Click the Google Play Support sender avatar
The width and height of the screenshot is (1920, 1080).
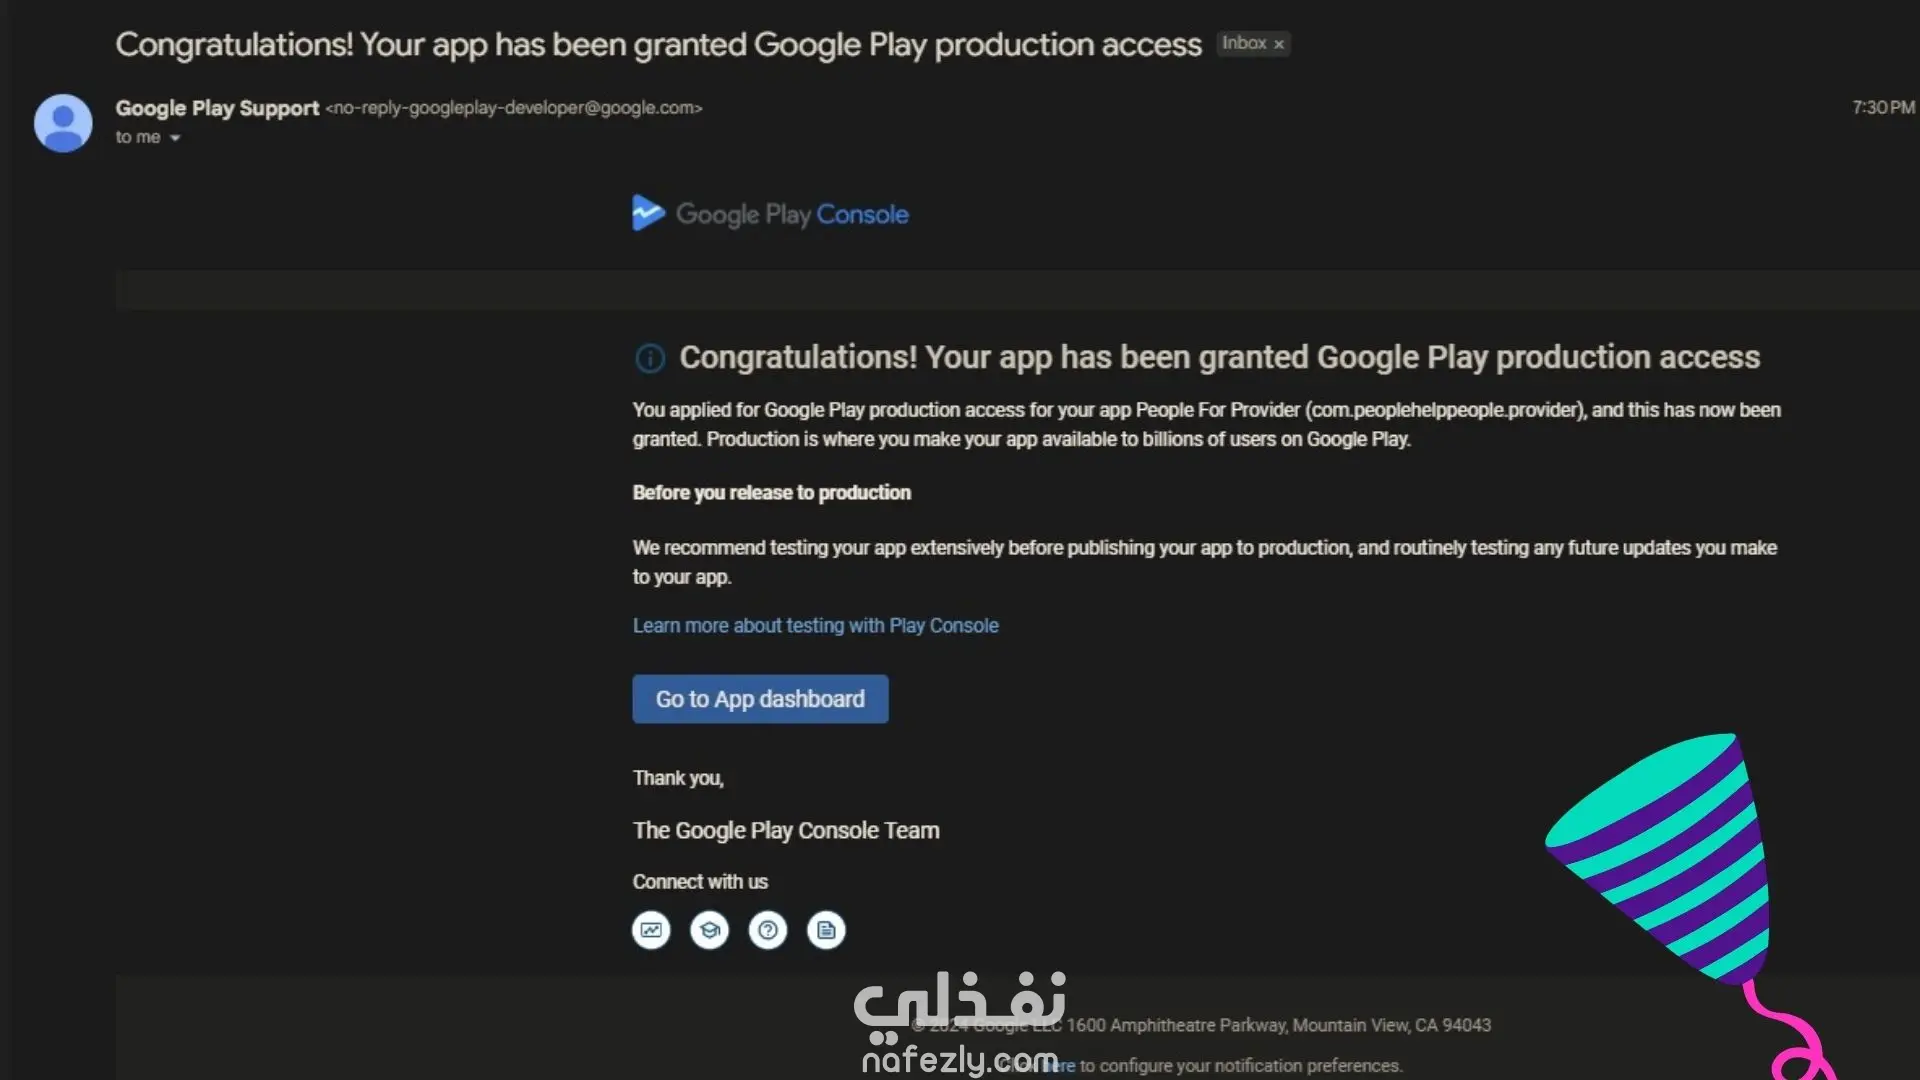(x=63, y=123)
